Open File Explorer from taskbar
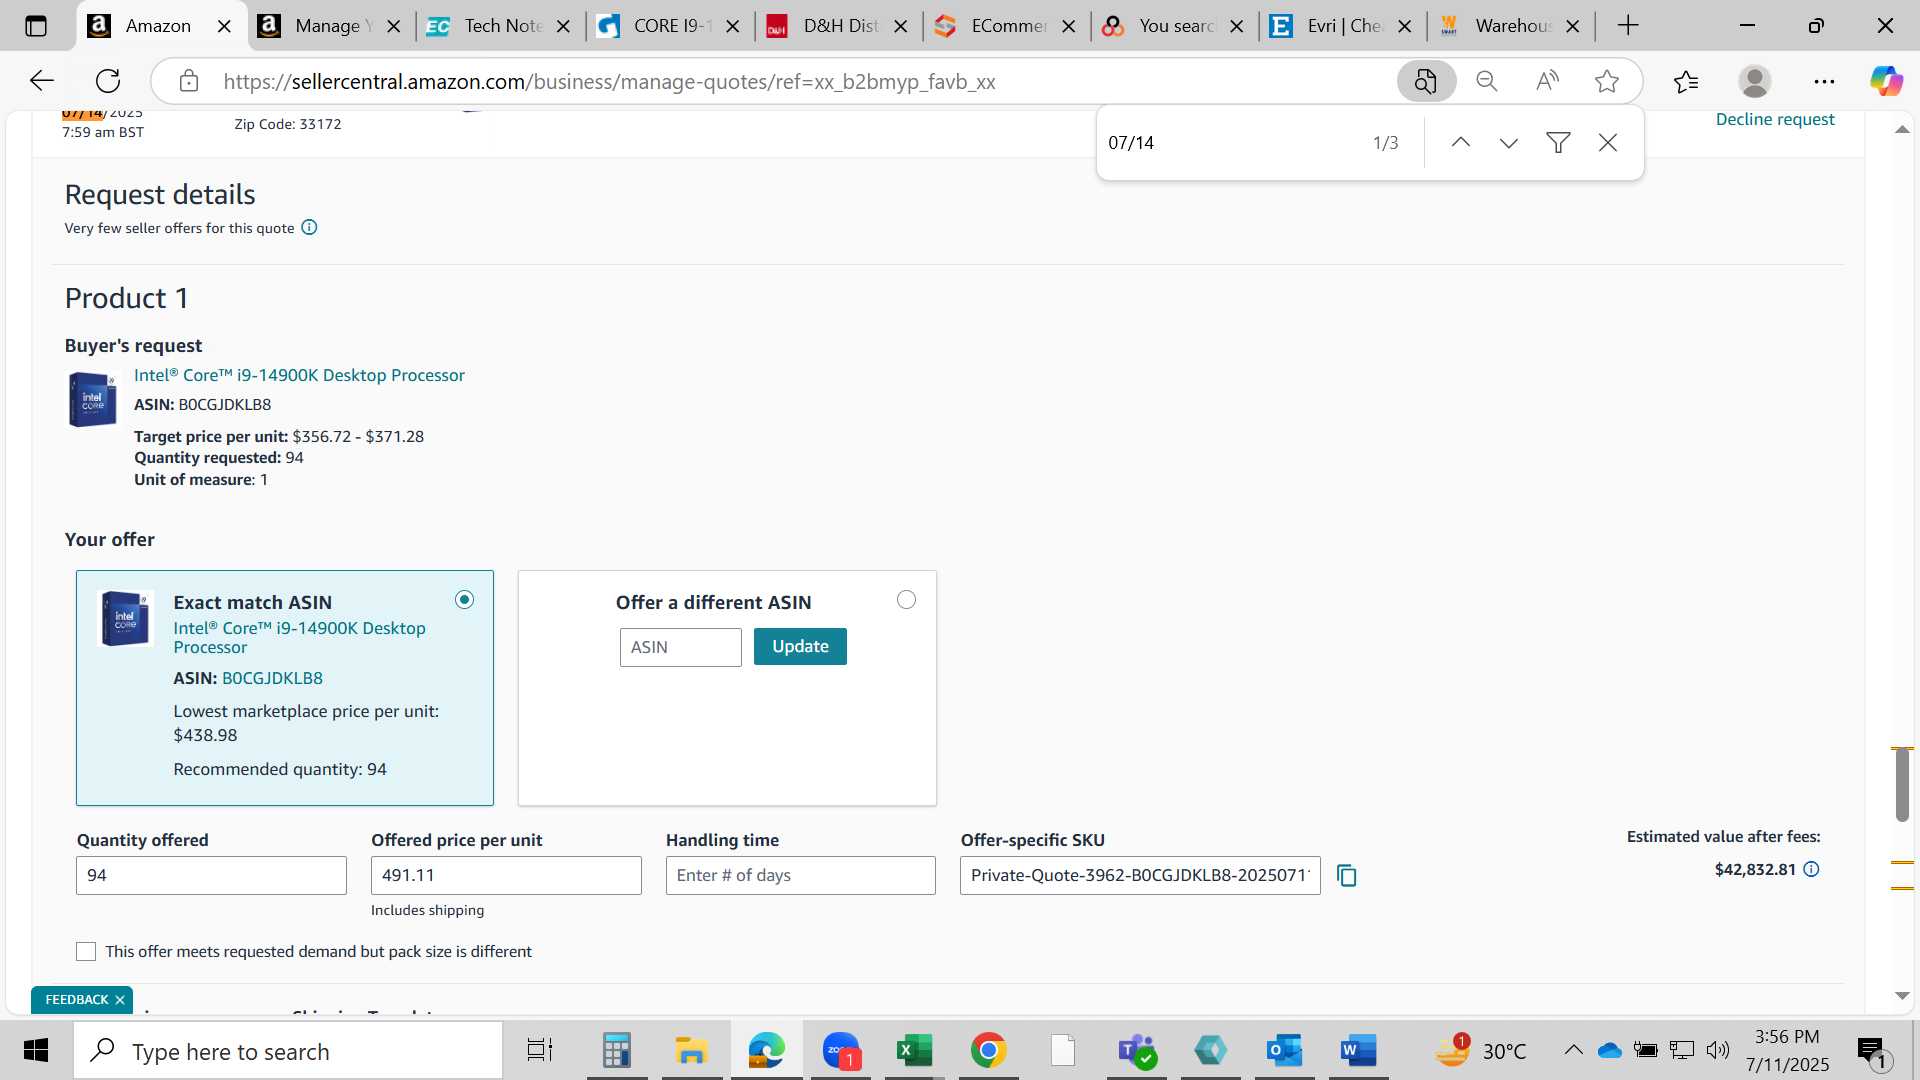Viewport: 1920px width, 1080px height. 691,1051
